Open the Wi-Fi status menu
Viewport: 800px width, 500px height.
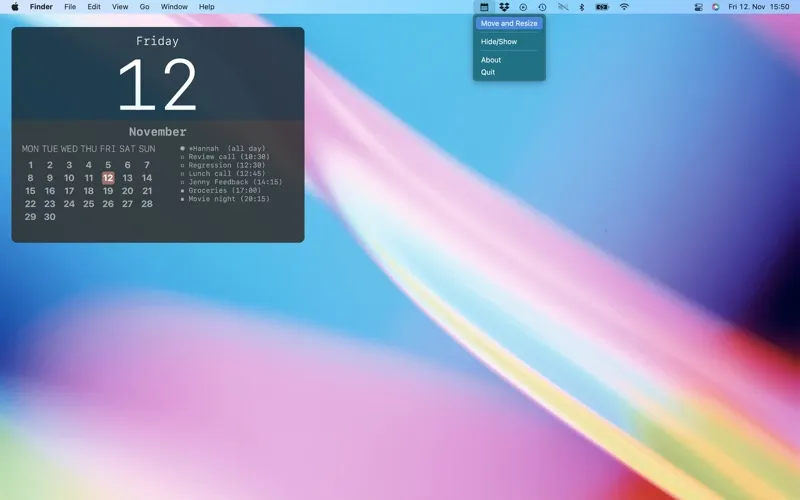(624, 7)
